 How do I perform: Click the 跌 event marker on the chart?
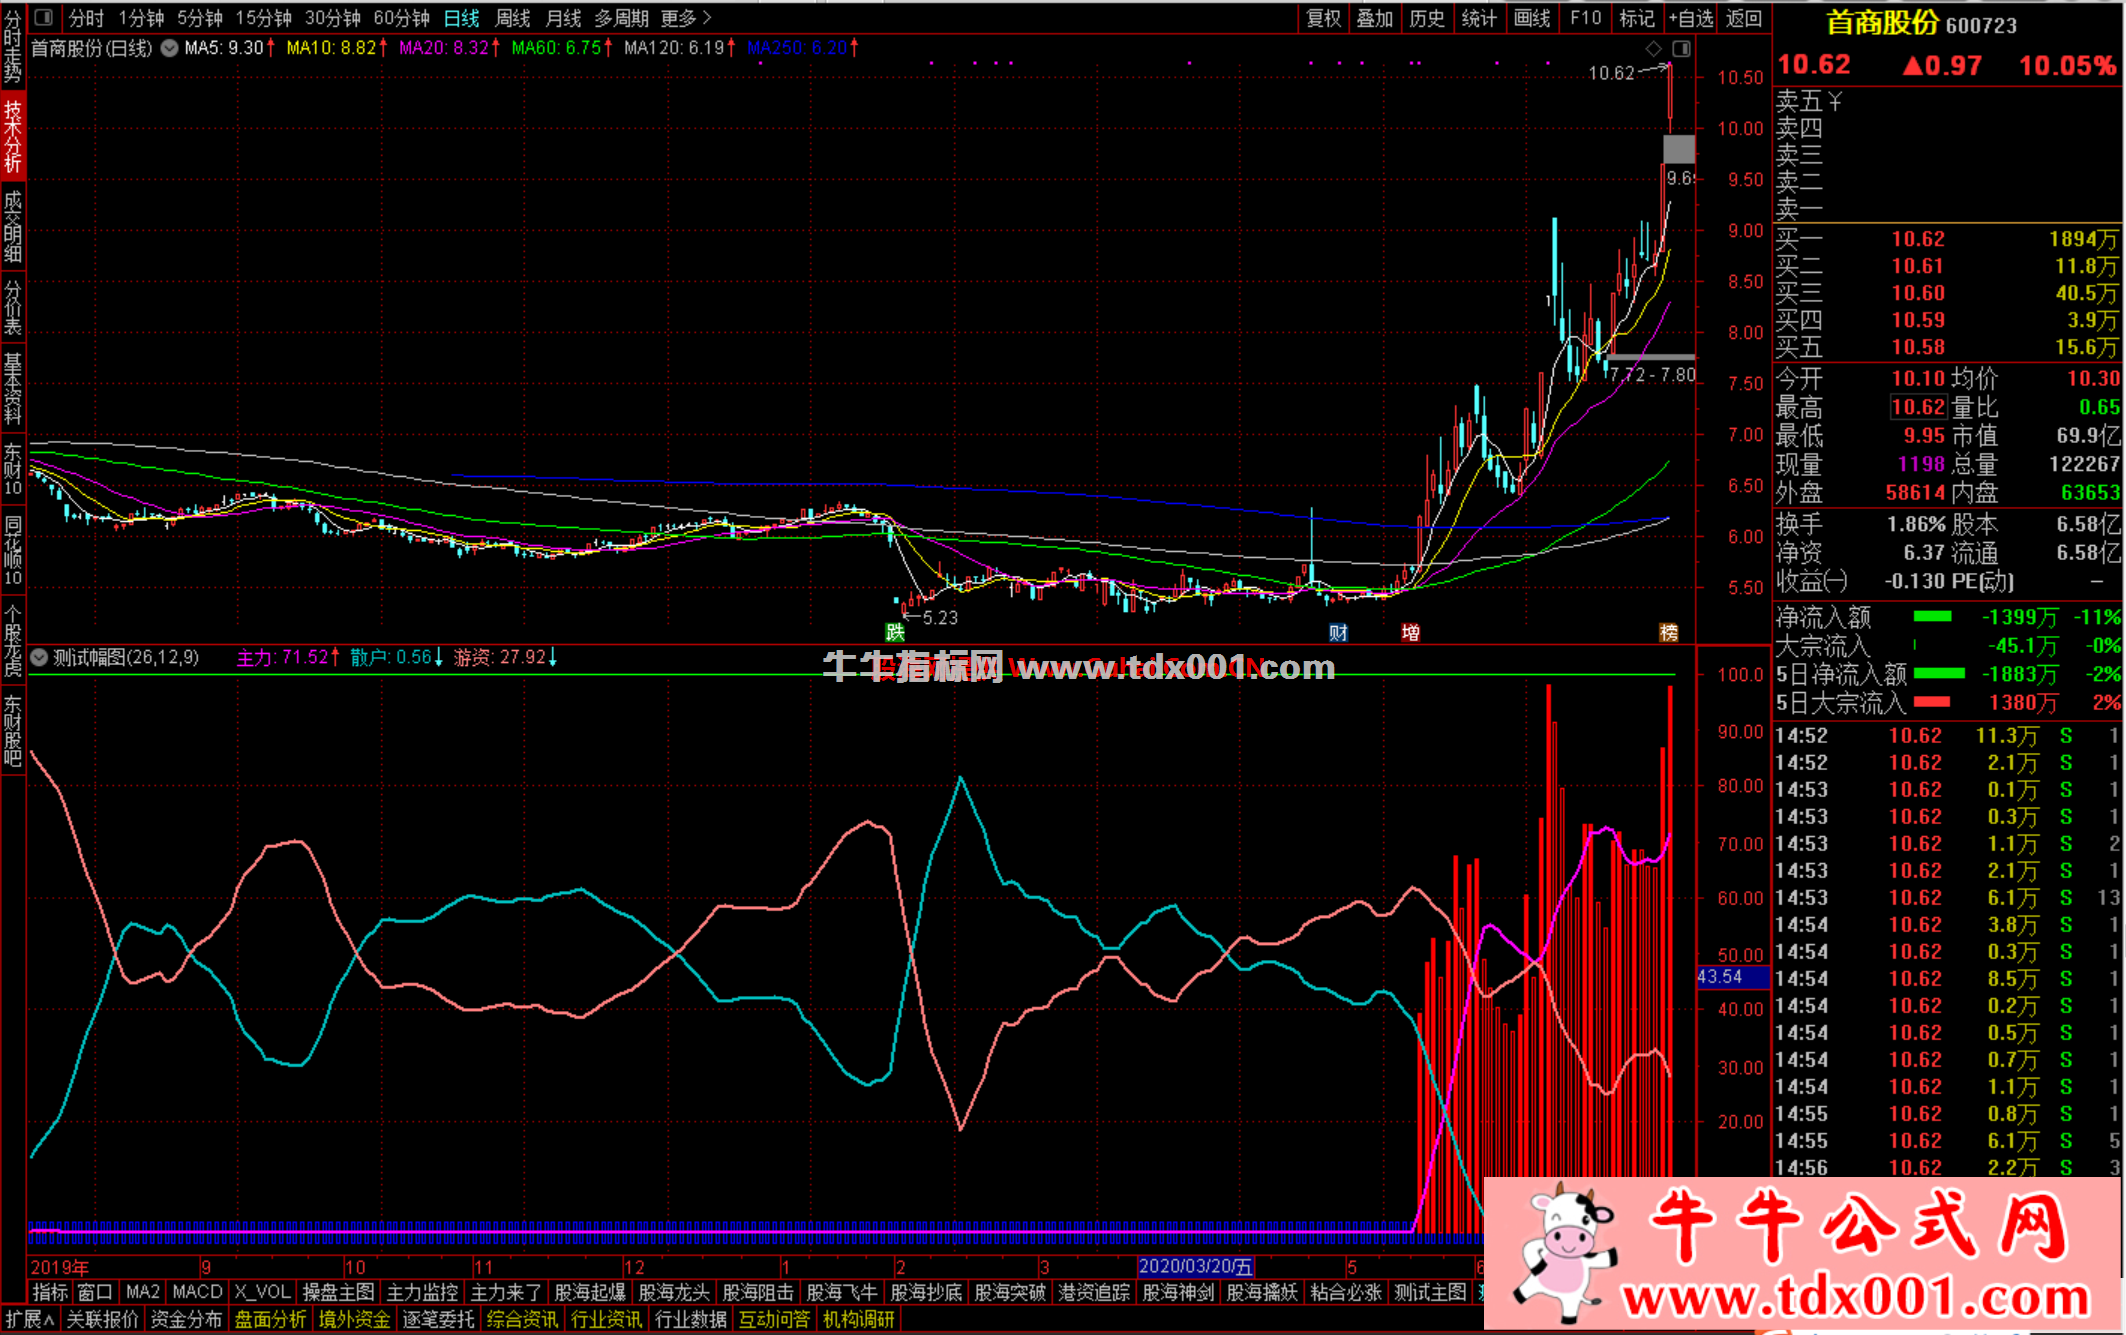click(895, 632)
